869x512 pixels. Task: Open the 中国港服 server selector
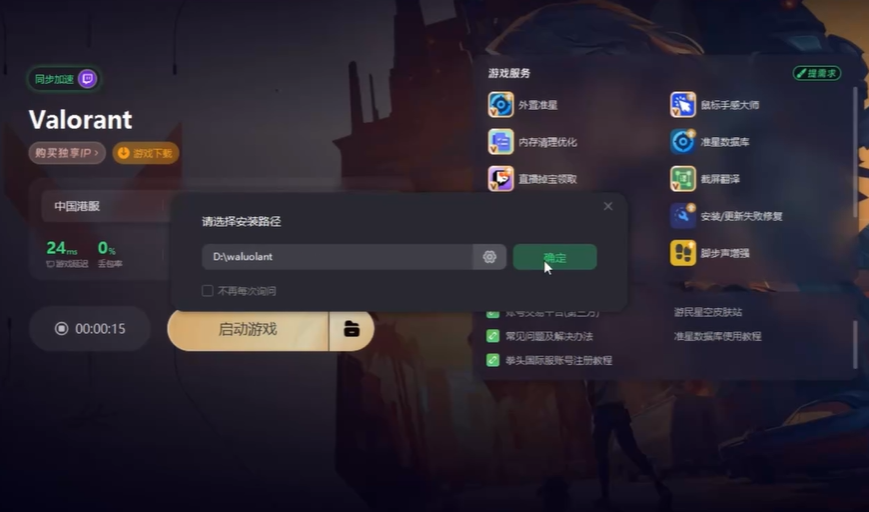[105, 206]
